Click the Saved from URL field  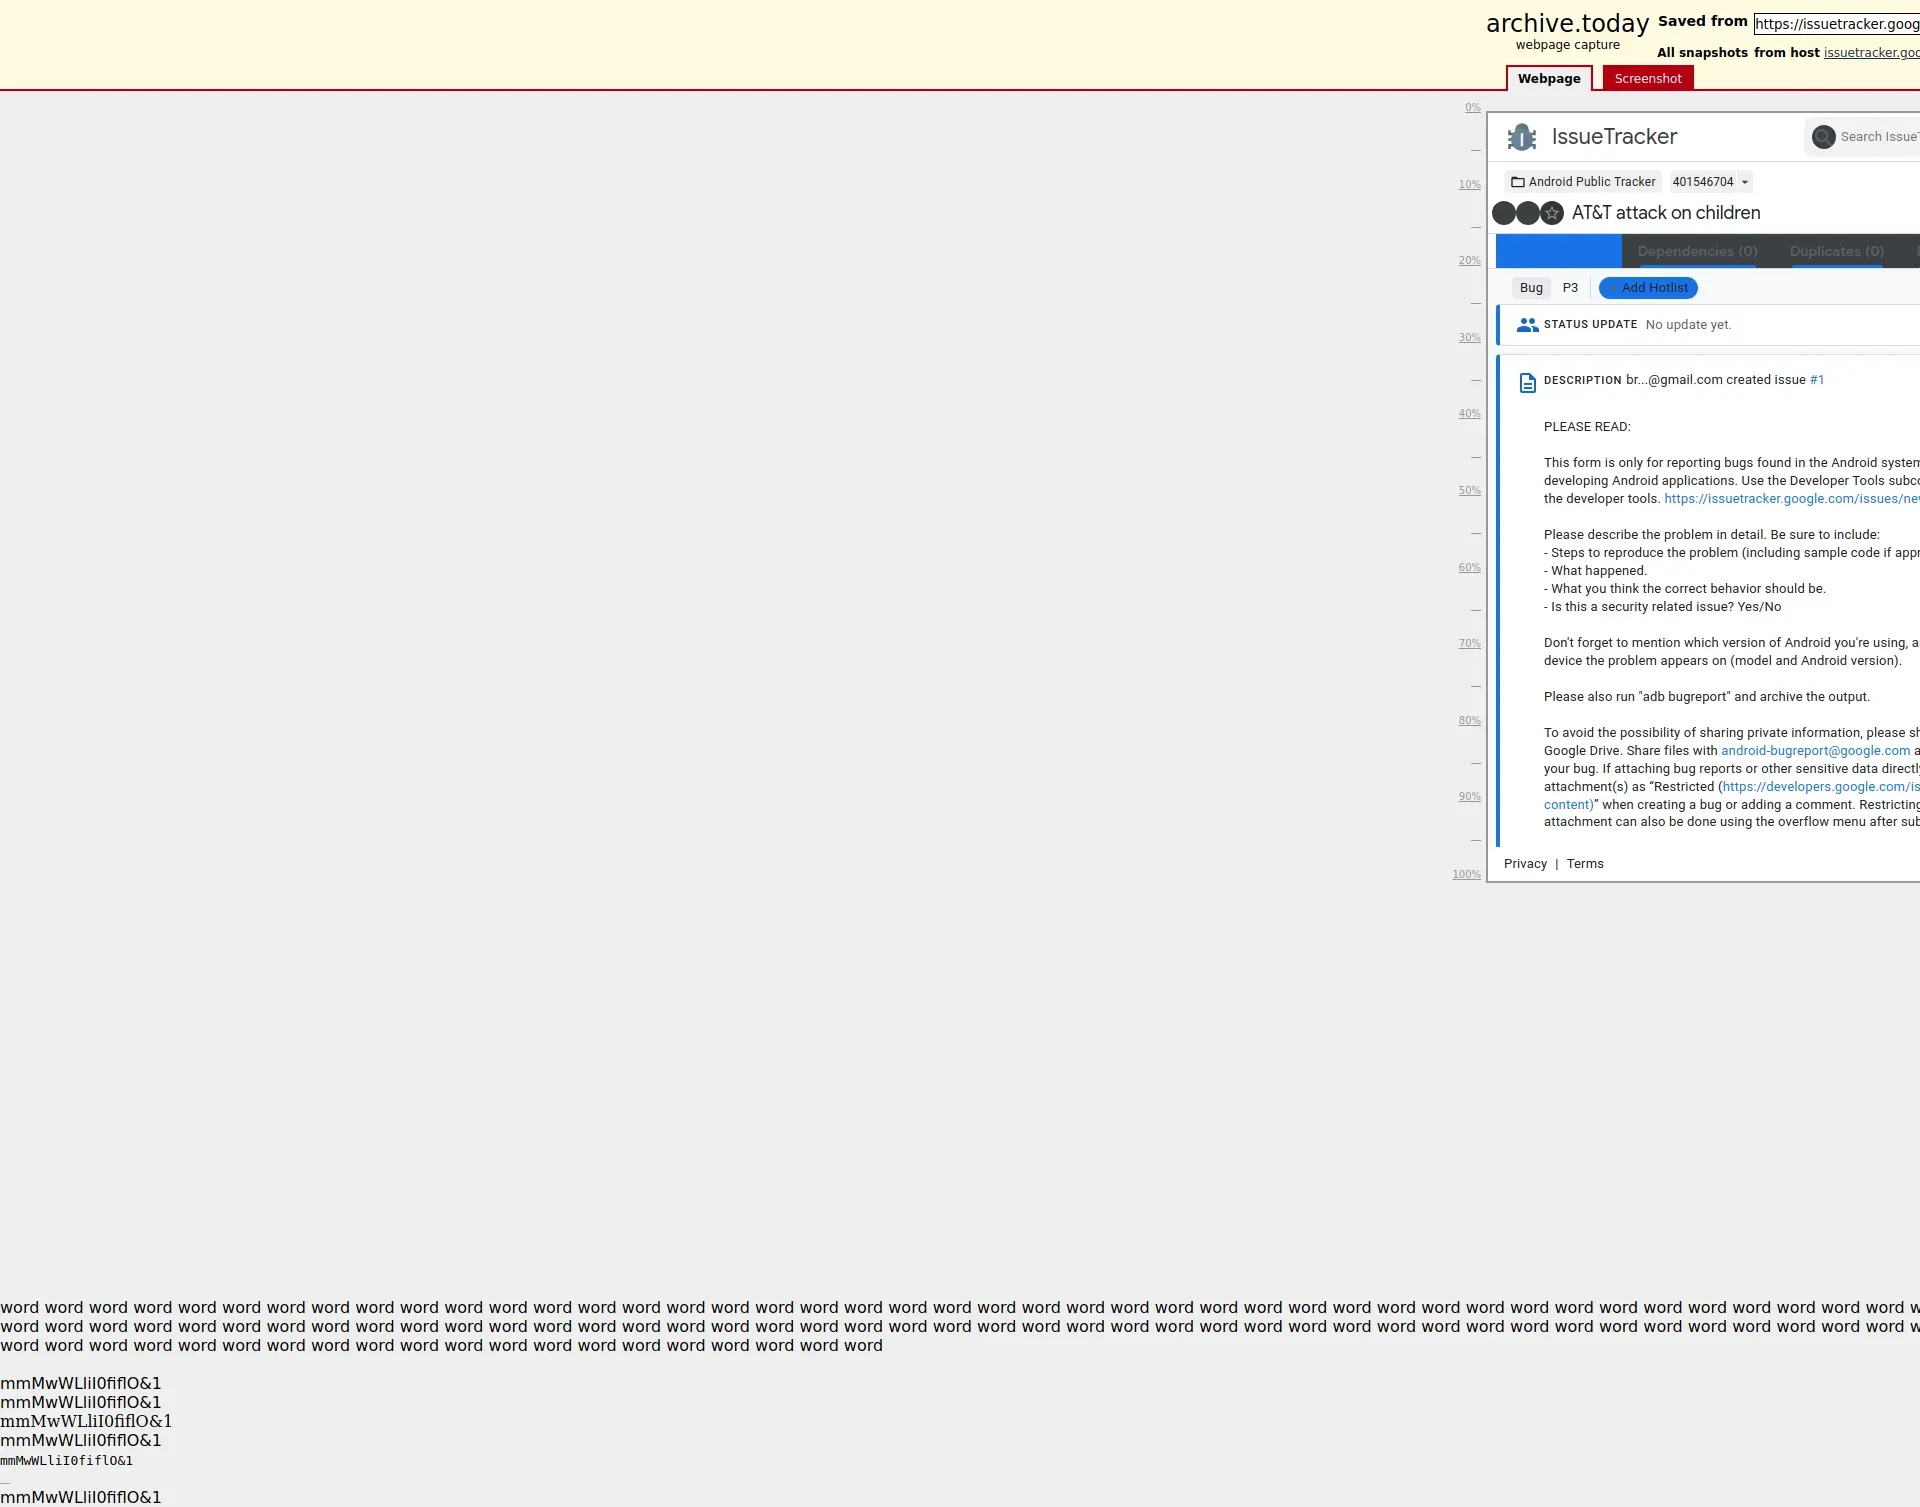(x=1837, y=24)
